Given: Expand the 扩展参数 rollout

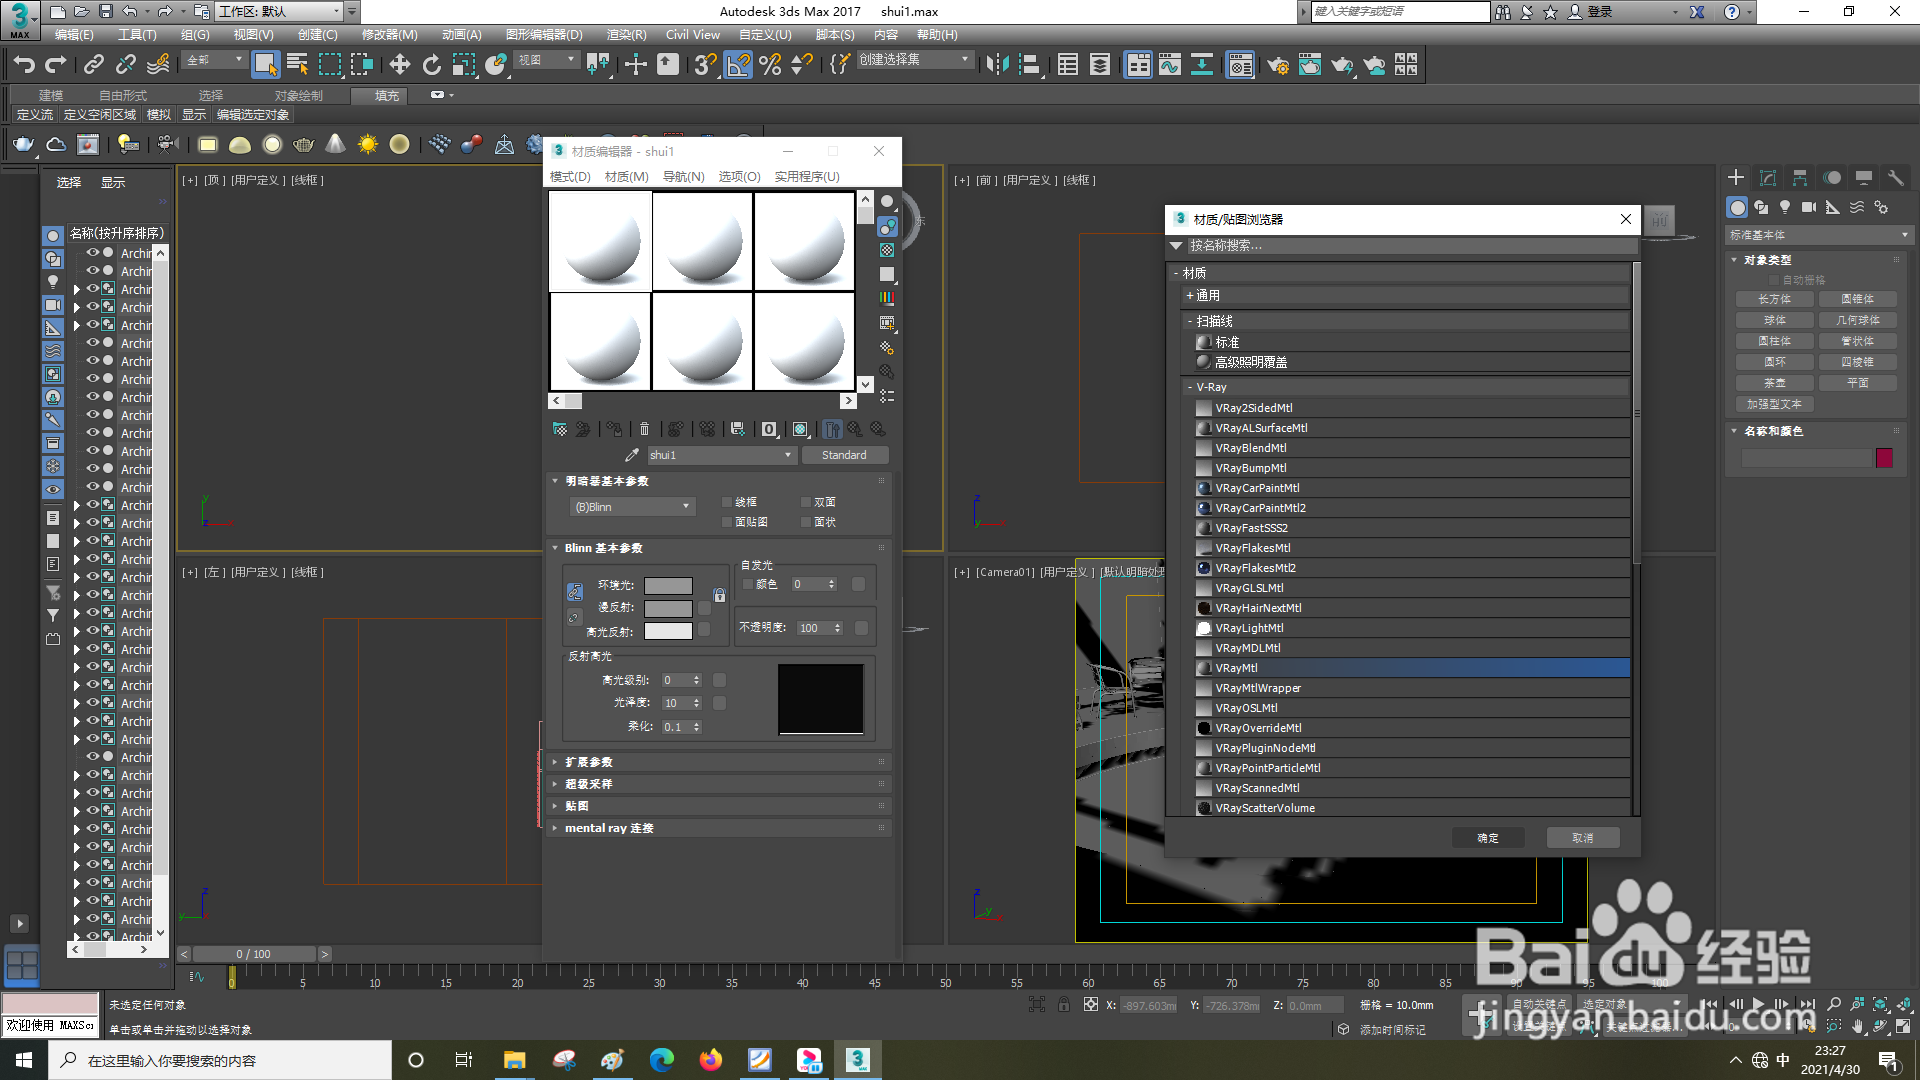Looking at the screenshot, I should point(718,763).
